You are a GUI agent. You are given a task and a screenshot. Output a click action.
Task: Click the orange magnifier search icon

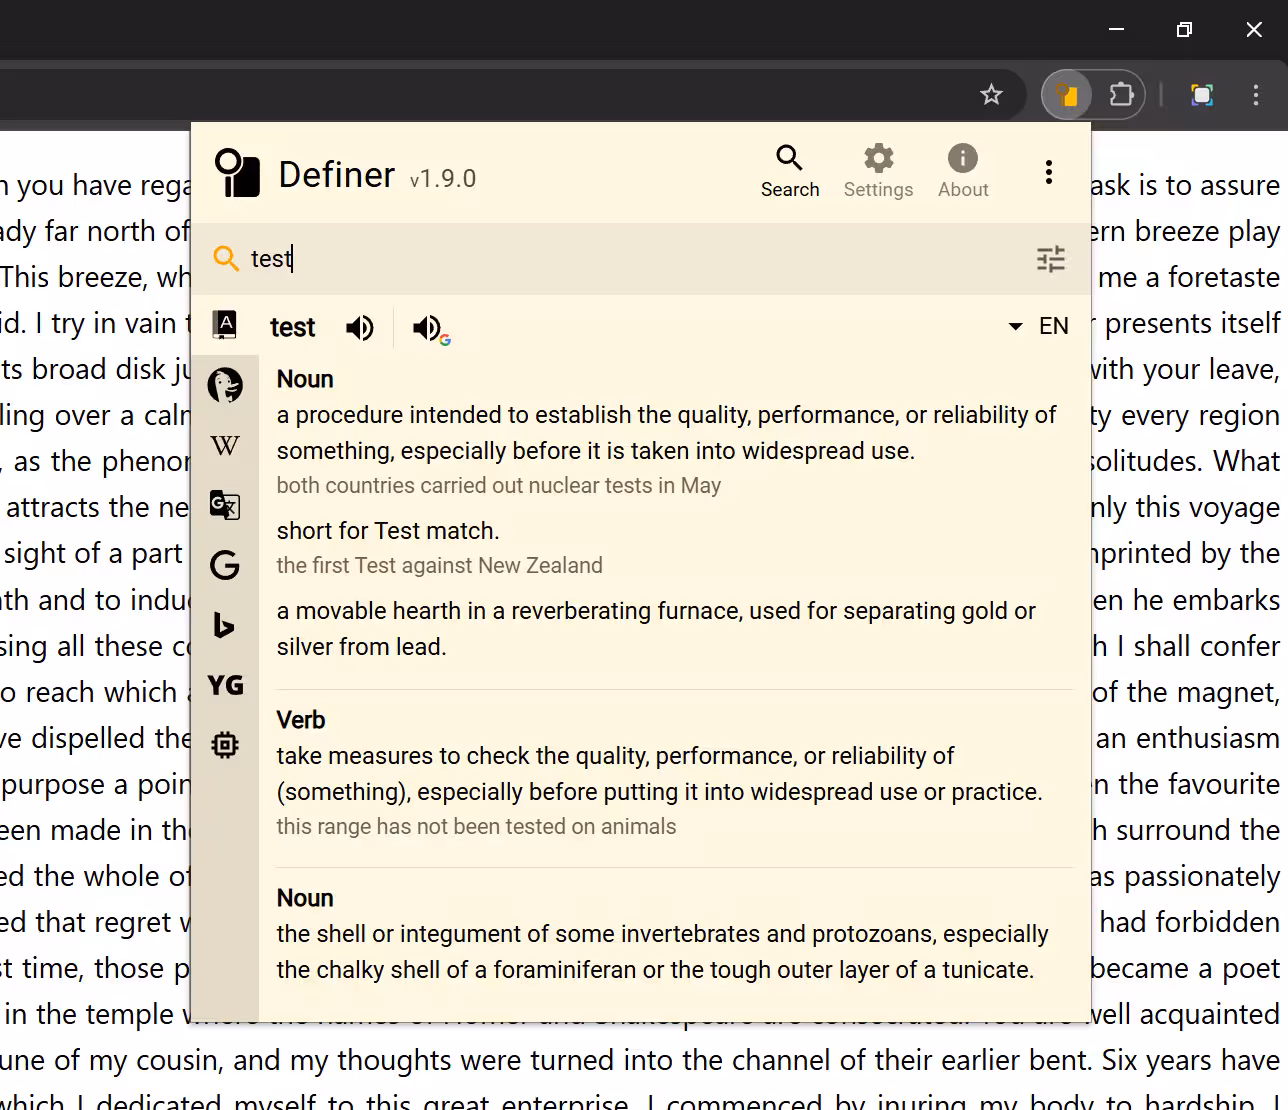click(x=226, y=259)
